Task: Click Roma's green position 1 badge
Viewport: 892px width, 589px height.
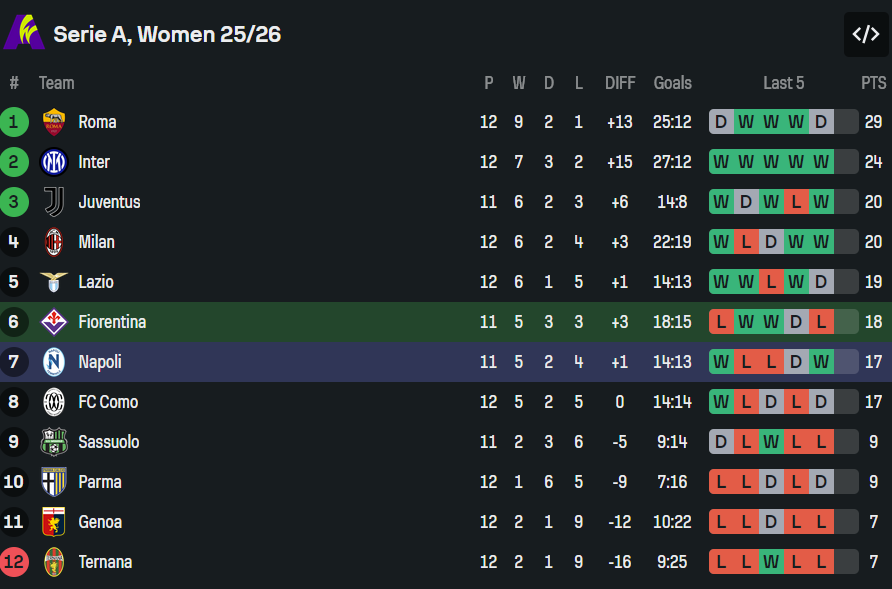Action: 14,122
